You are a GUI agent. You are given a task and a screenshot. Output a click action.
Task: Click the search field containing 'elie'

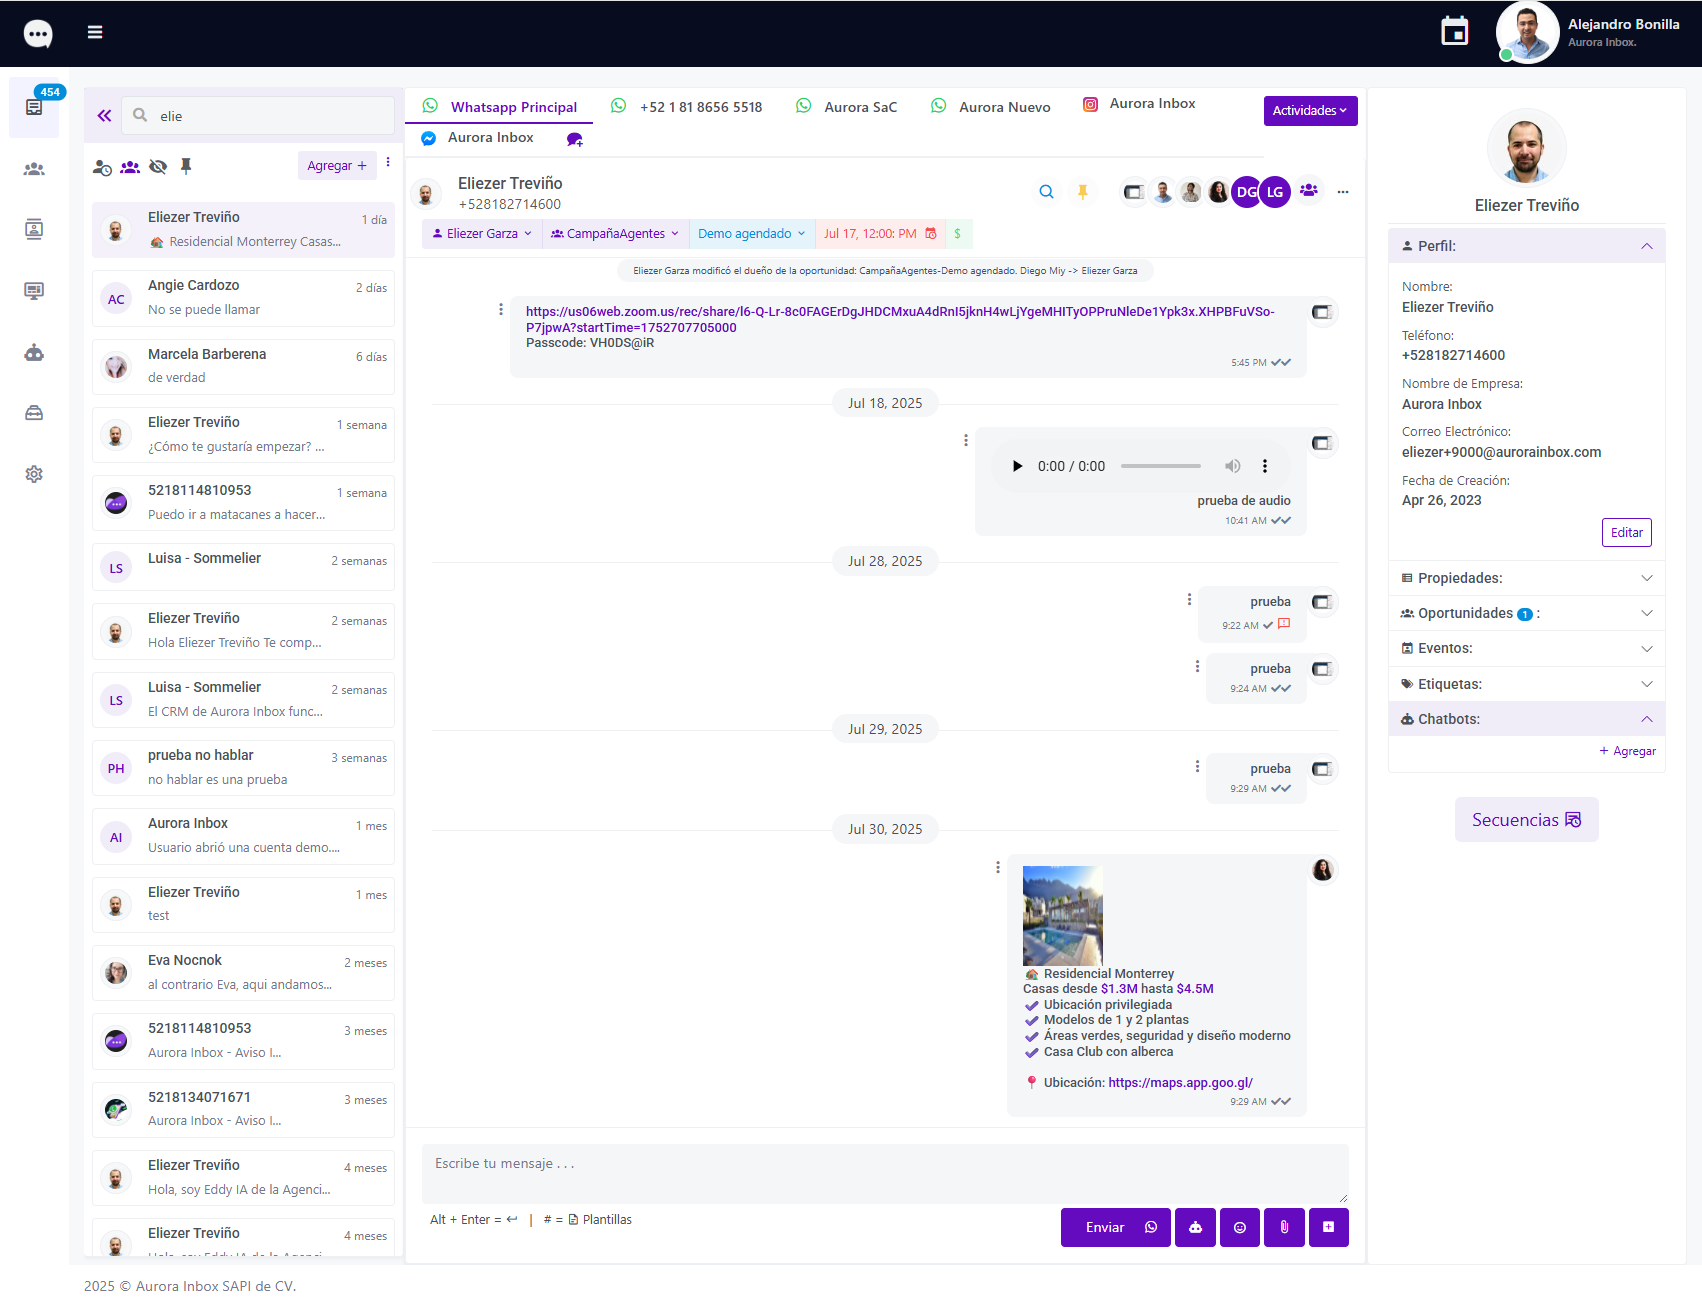pyautogui.click(x=258, y=116)
